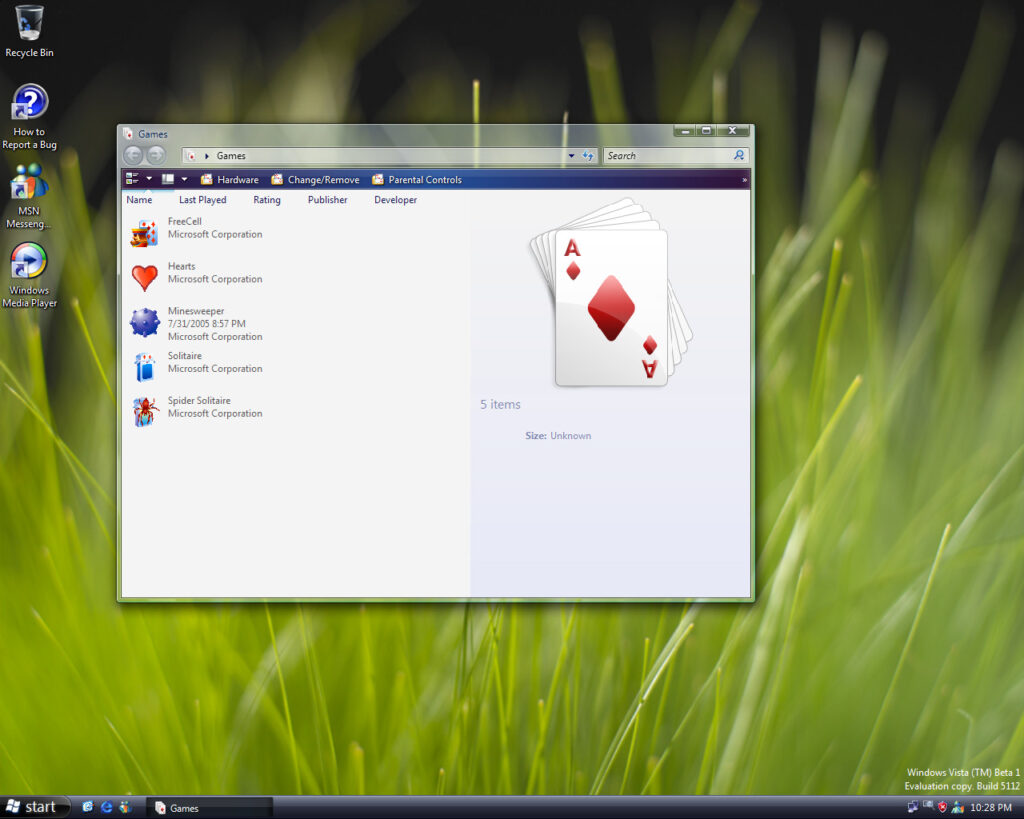
Task: Click the layout pane icon in the command bar
Action: coord(168,179)
